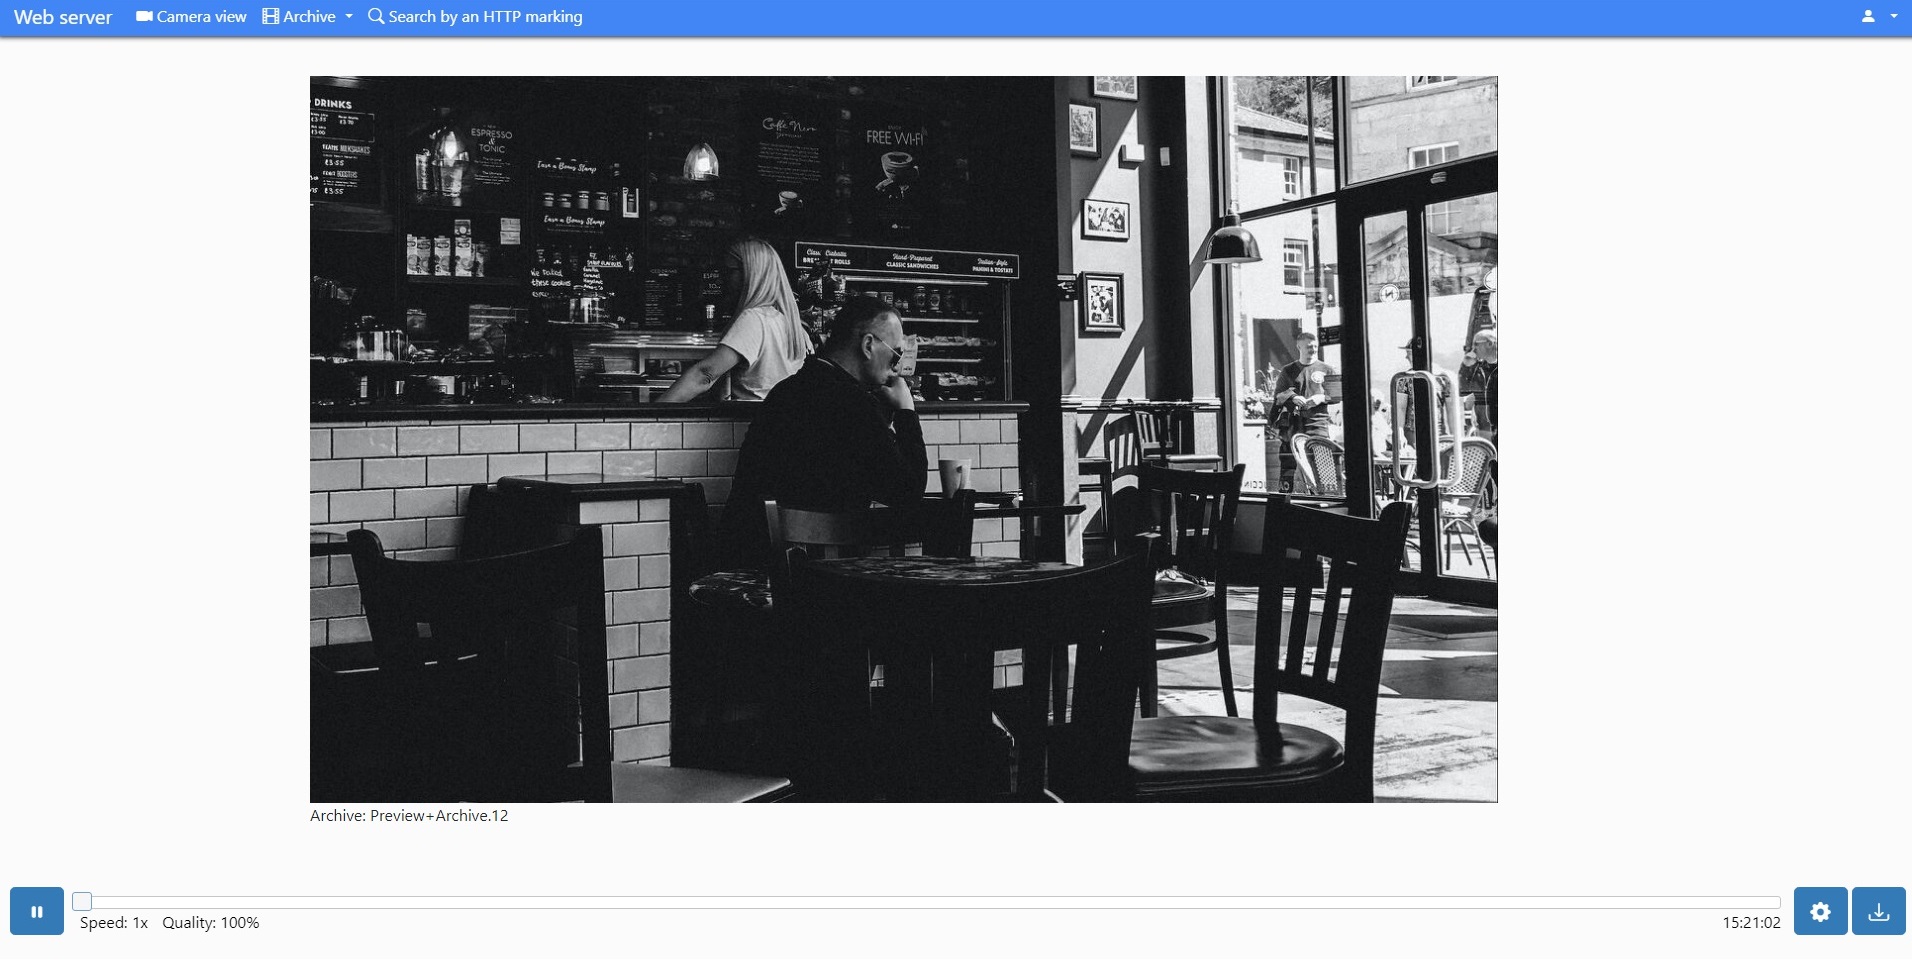Click the middle of the playback timeline

(x=927, y=901)
